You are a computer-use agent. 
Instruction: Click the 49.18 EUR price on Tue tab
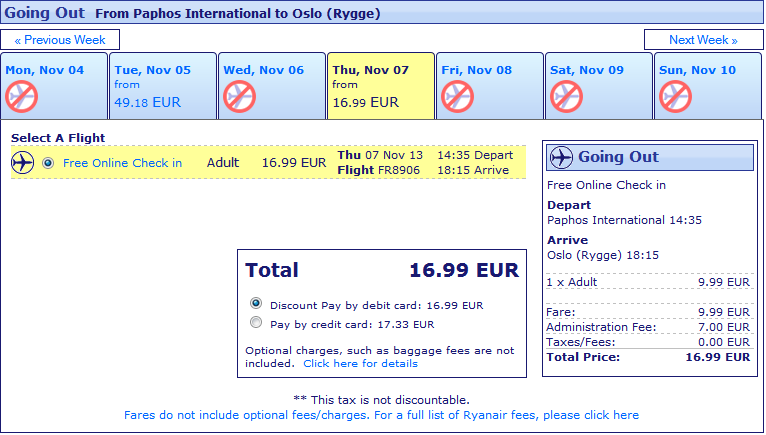pyautogui.click(x=148, y=102)
